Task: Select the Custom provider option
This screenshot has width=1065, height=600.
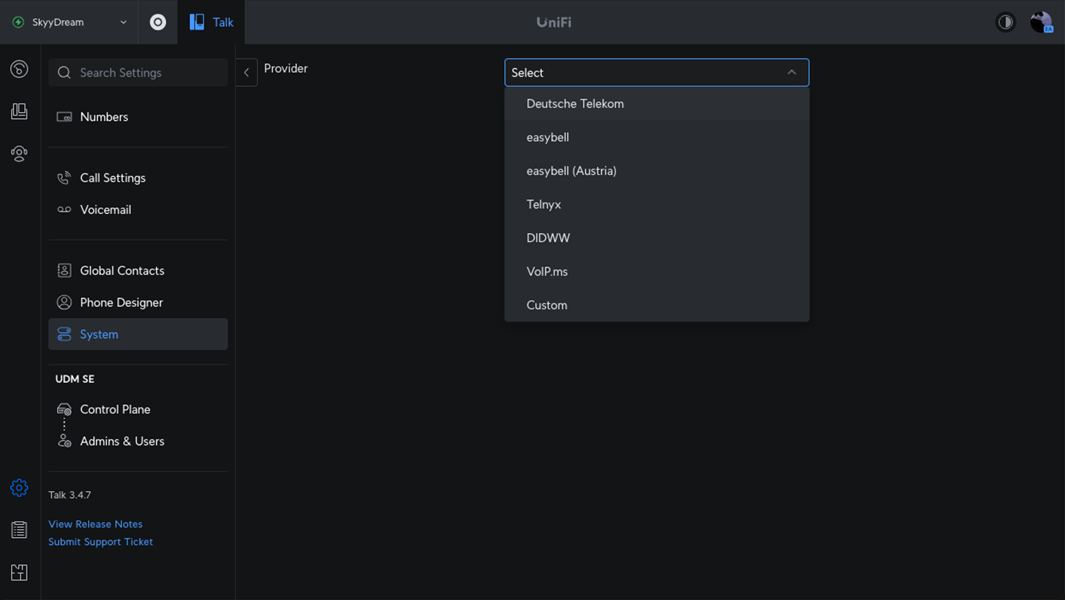Action: pyautogui.click(x=547, y=305)
